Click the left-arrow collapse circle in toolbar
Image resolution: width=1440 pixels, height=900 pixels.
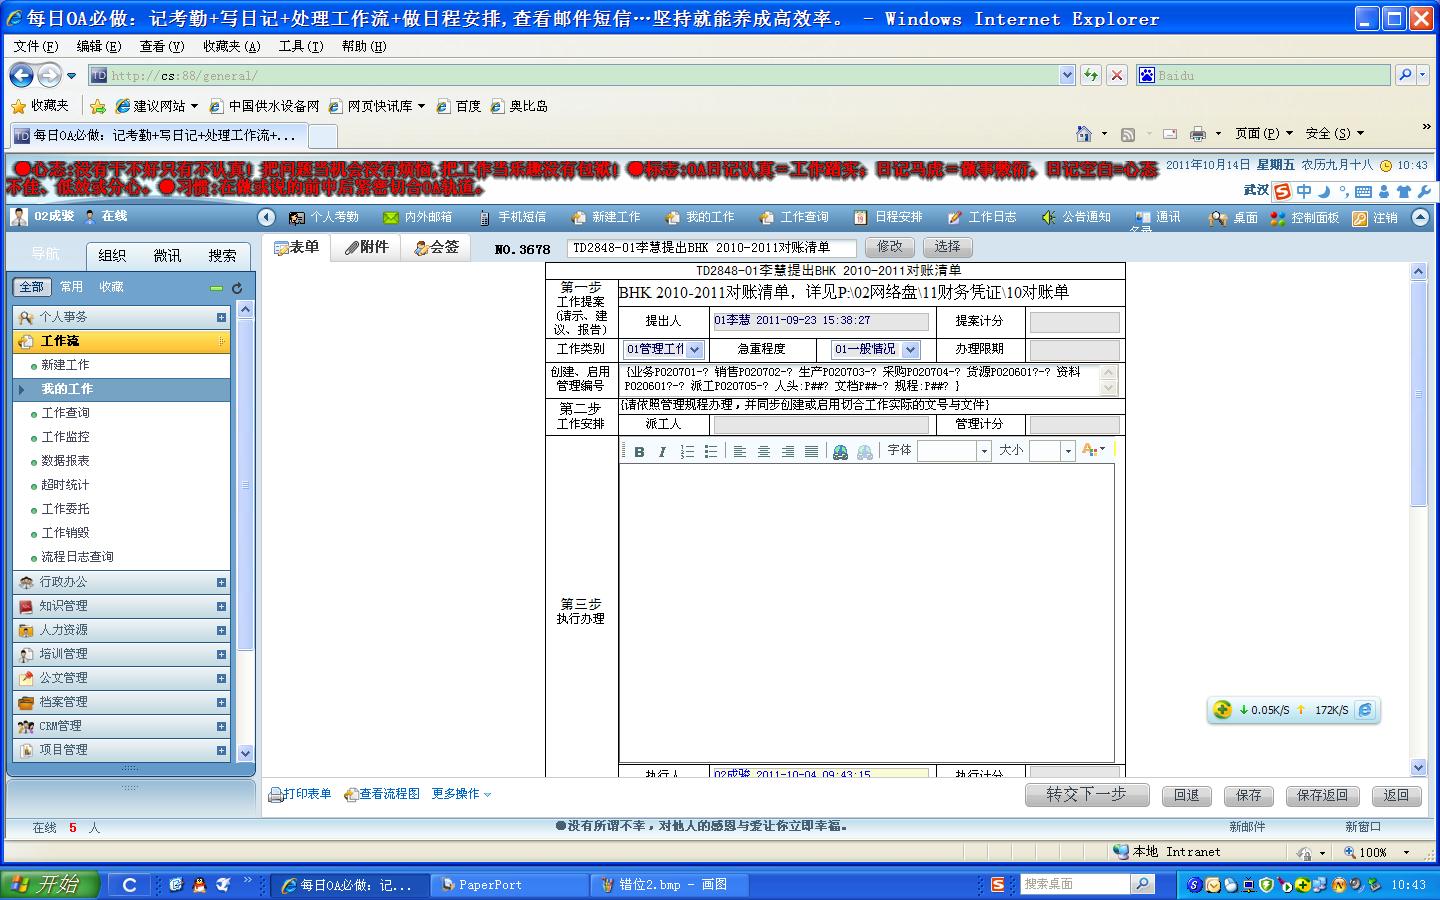tap(266, 217)
